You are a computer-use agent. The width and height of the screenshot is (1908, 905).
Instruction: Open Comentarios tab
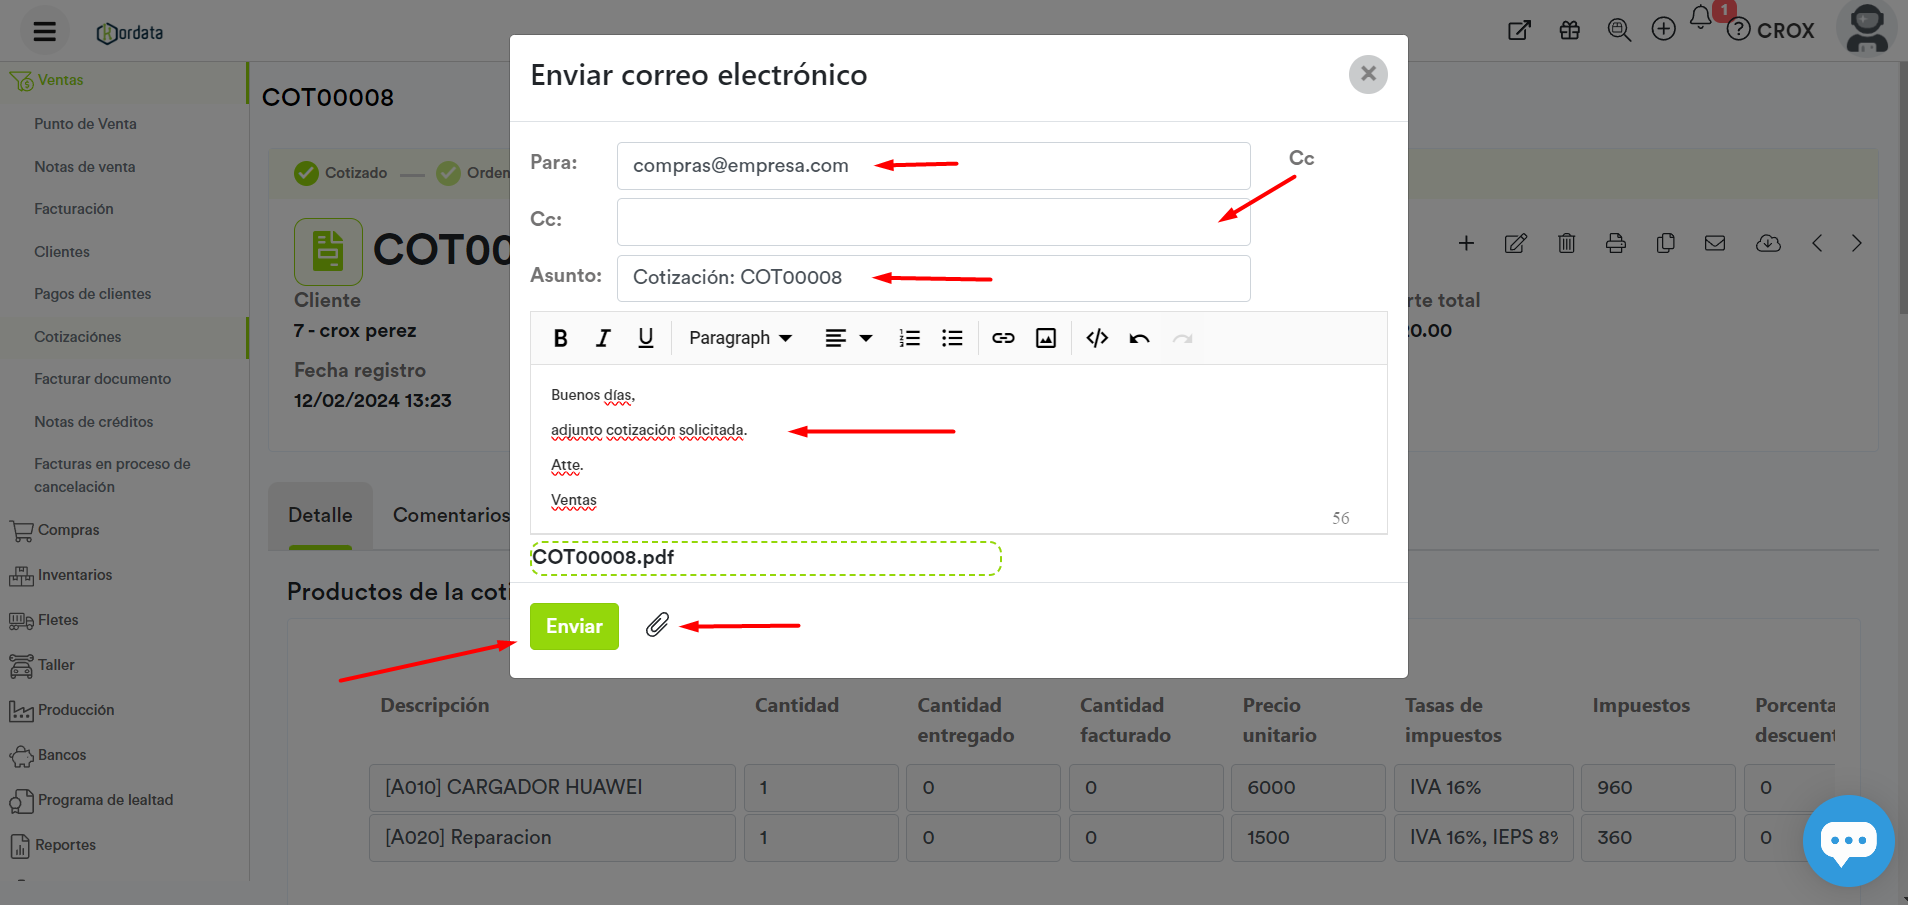tap(451, 515)
